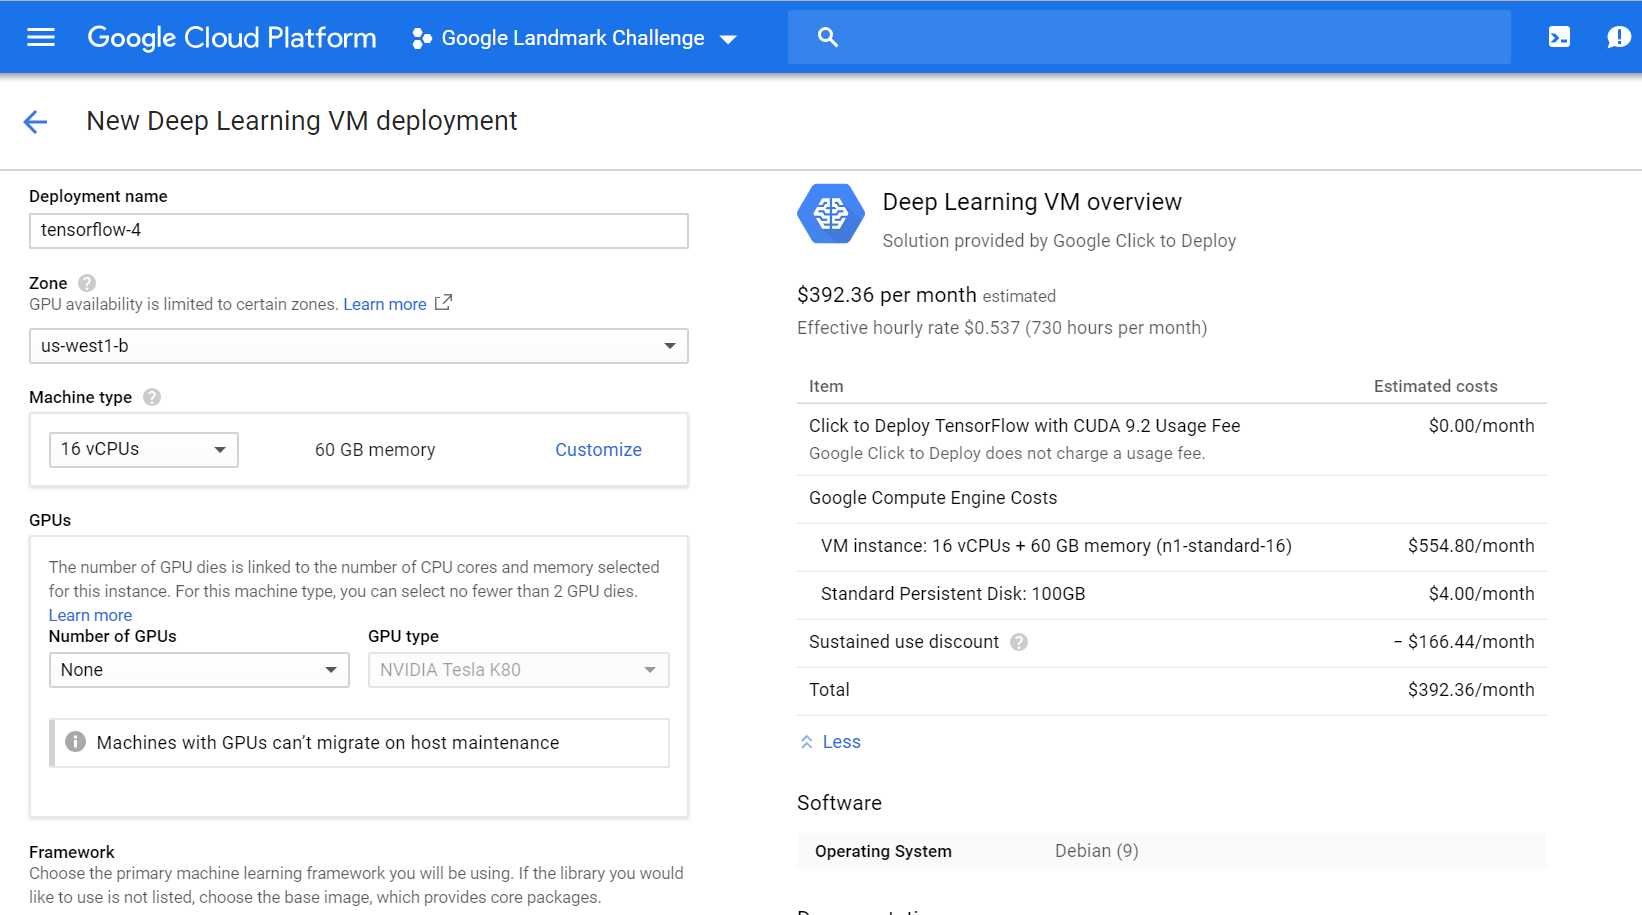Activate Cloud Shell terminal icon

1559,37
